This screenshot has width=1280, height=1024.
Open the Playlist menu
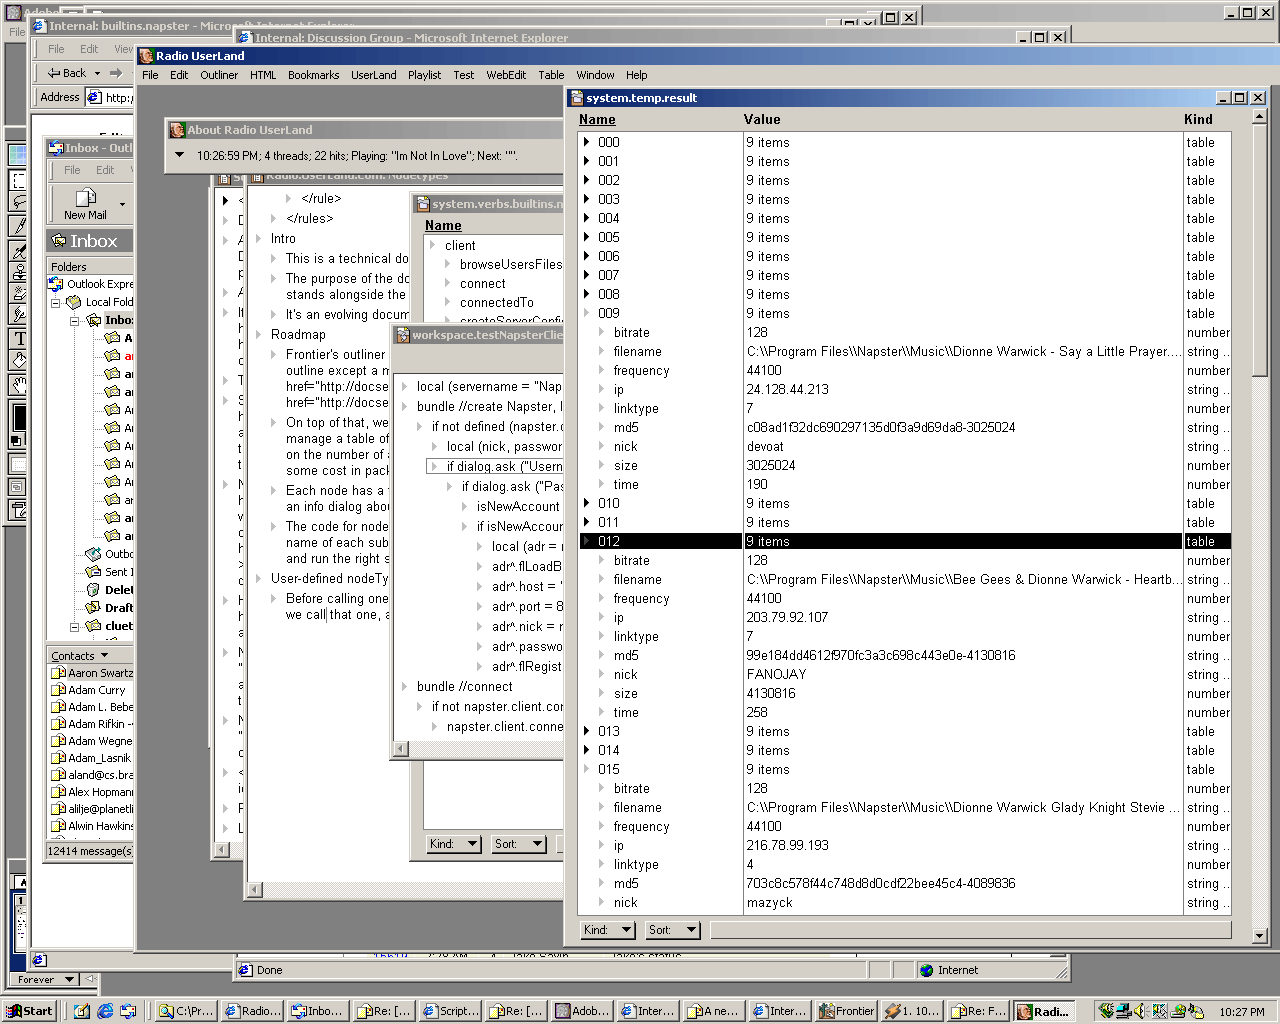pos(424,75)
